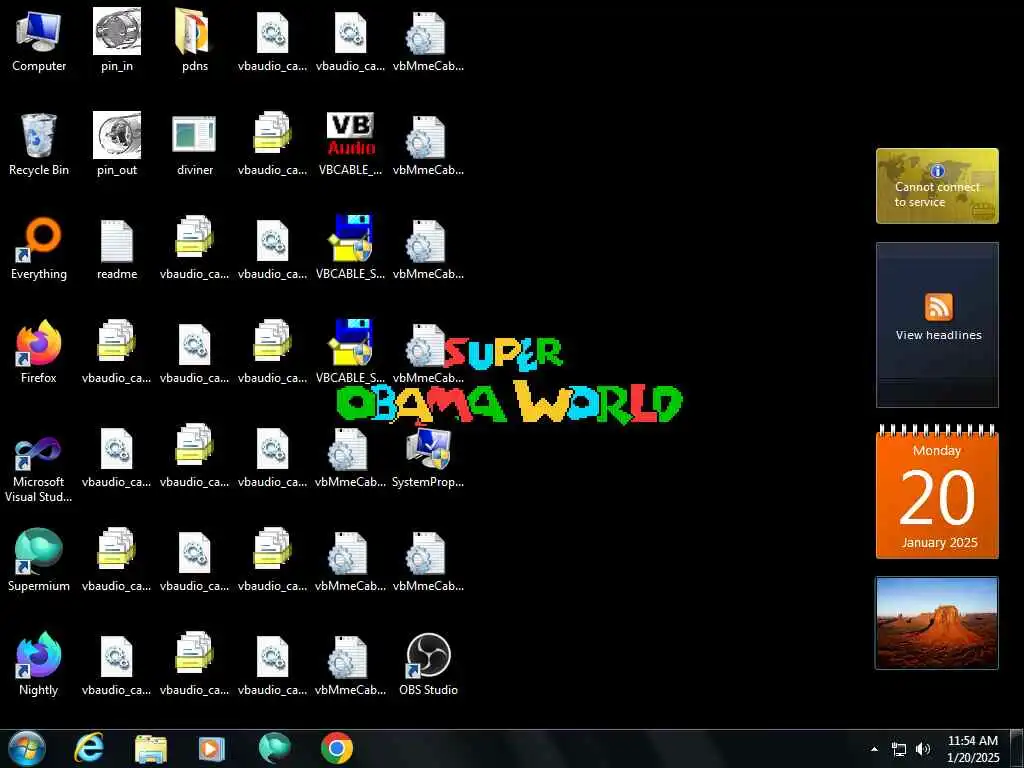Image resolution: width=1024 pixels, height=768 pixels.
Task: Click the slideshow gadget desert picture
Action: click(937, 623)
